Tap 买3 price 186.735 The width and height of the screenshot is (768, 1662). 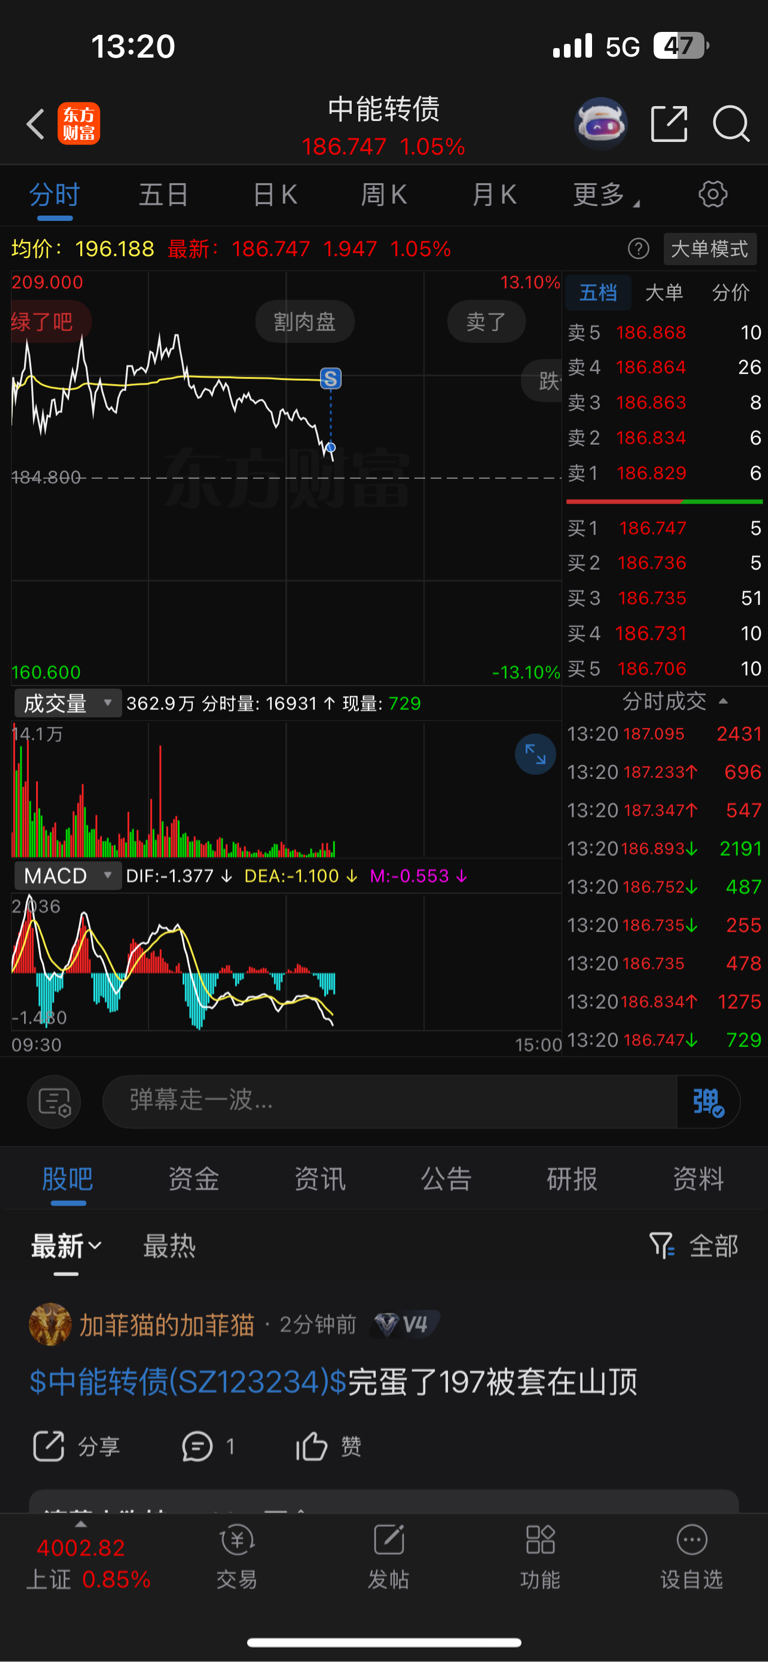[x=652, y=598]
